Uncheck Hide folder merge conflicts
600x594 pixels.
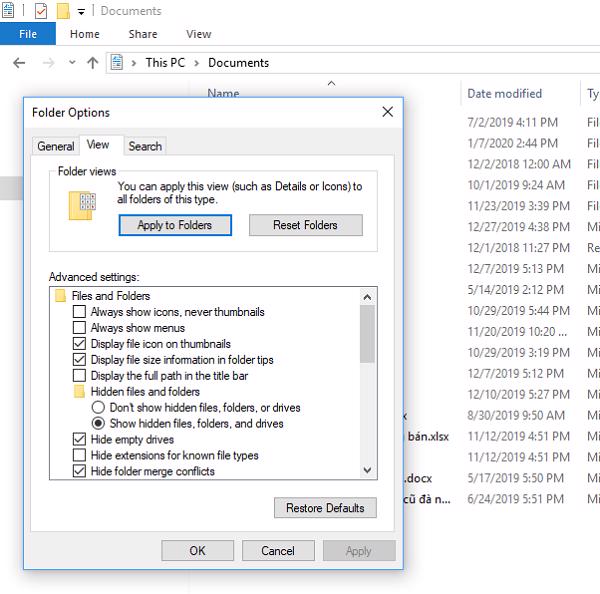coord(79,471)
